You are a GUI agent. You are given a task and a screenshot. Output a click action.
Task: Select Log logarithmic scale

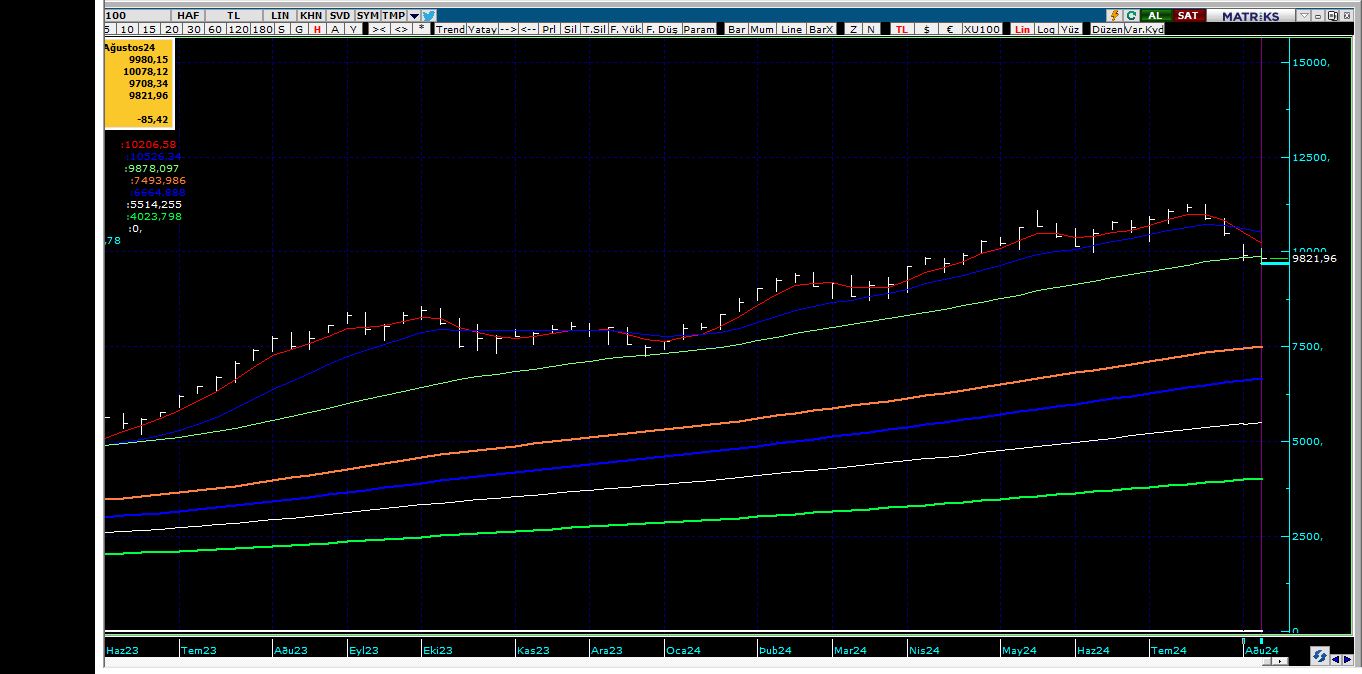click(1046, 30)
